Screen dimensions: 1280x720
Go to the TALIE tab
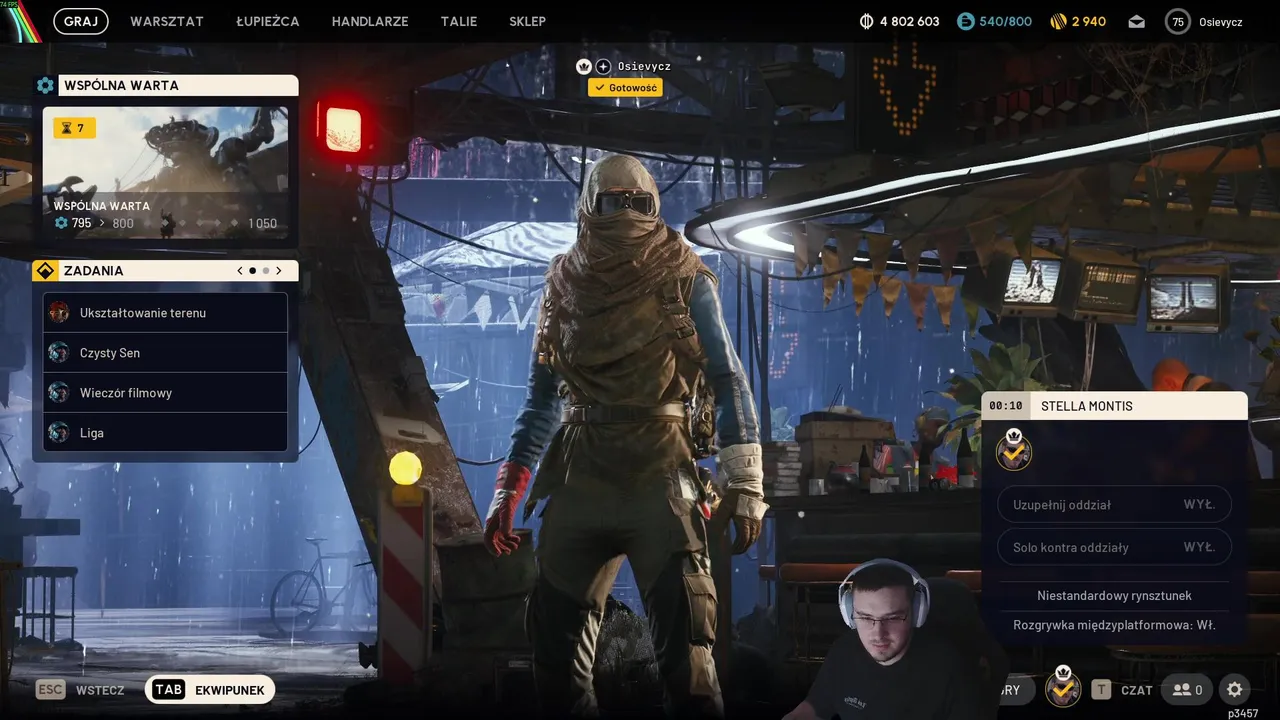459,21
